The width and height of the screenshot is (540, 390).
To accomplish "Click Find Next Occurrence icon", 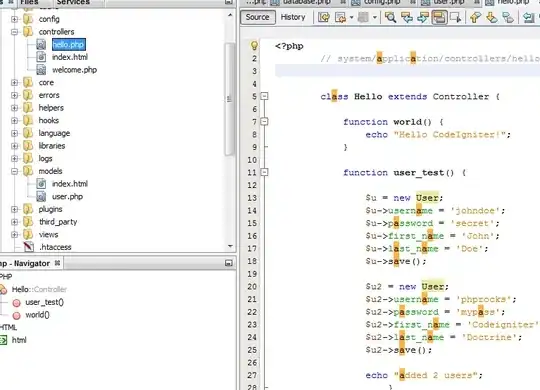I will point(423,17).
